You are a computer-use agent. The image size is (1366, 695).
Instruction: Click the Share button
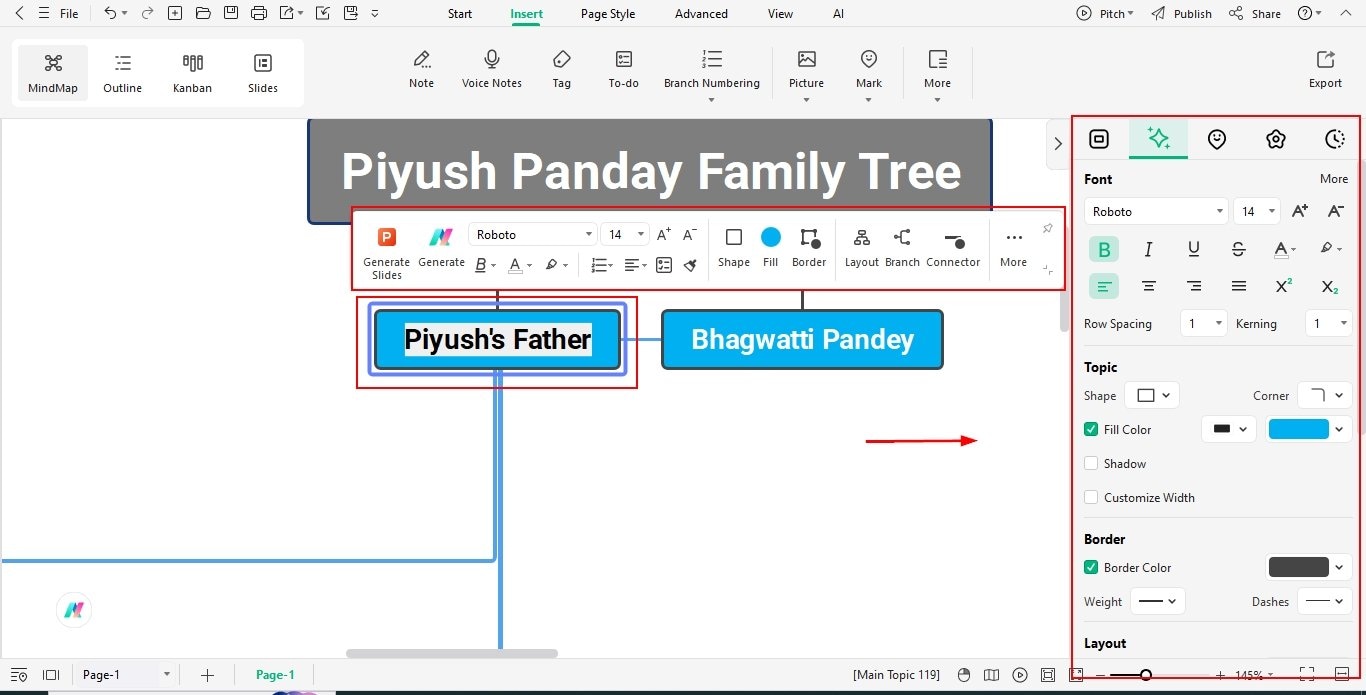click(x=1255, y=14)
